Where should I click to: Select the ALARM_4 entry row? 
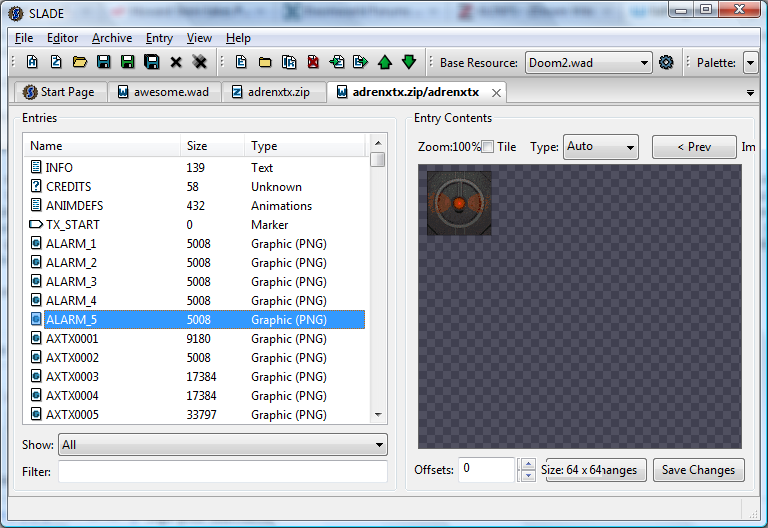[x=194, y=300]
